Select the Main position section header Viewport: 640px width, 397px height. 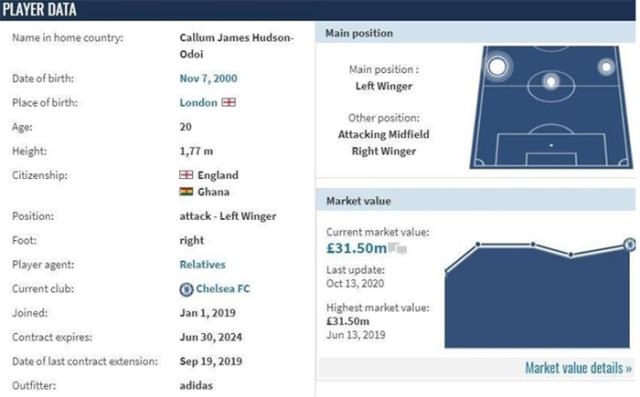[476, 33]
